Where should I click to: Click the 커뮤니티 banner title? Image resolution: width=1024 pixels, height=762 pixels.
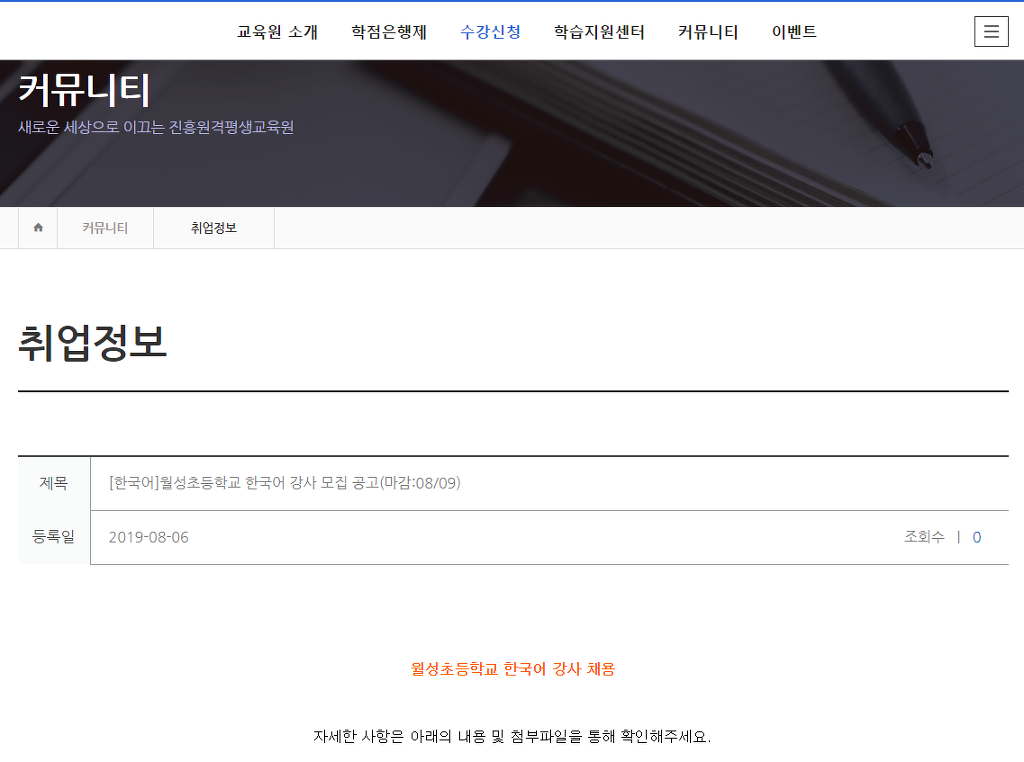click(85, 89)
